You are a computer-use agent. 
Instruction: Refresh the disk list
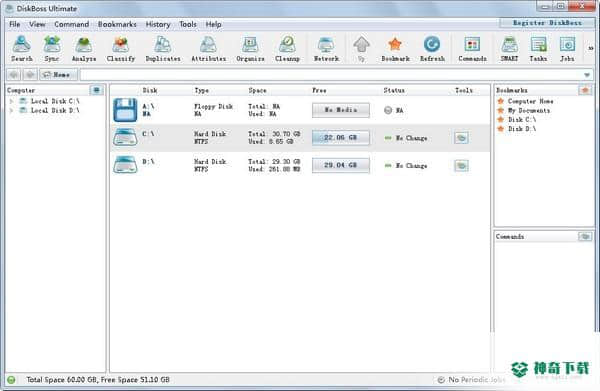[x=432, y=49]
